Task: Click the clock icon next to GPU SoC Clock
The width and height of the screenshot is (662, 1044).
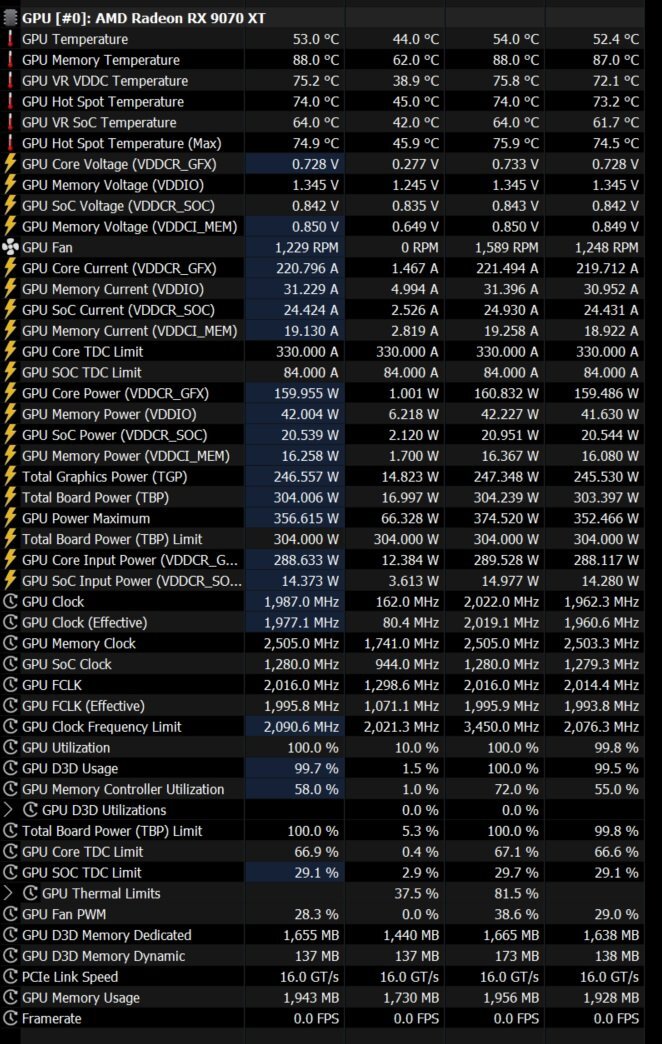Action: click(10, 664)
